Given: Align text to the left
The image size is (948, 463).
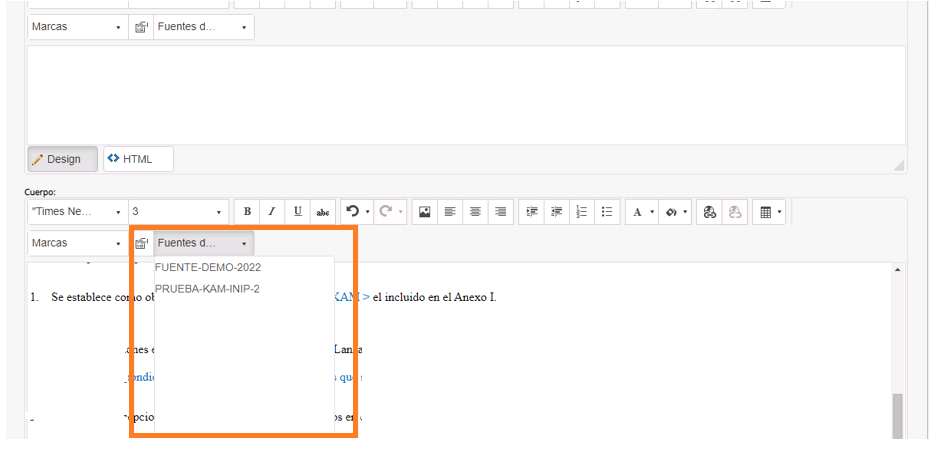Looking at the screenshot, I should [450, 212].
